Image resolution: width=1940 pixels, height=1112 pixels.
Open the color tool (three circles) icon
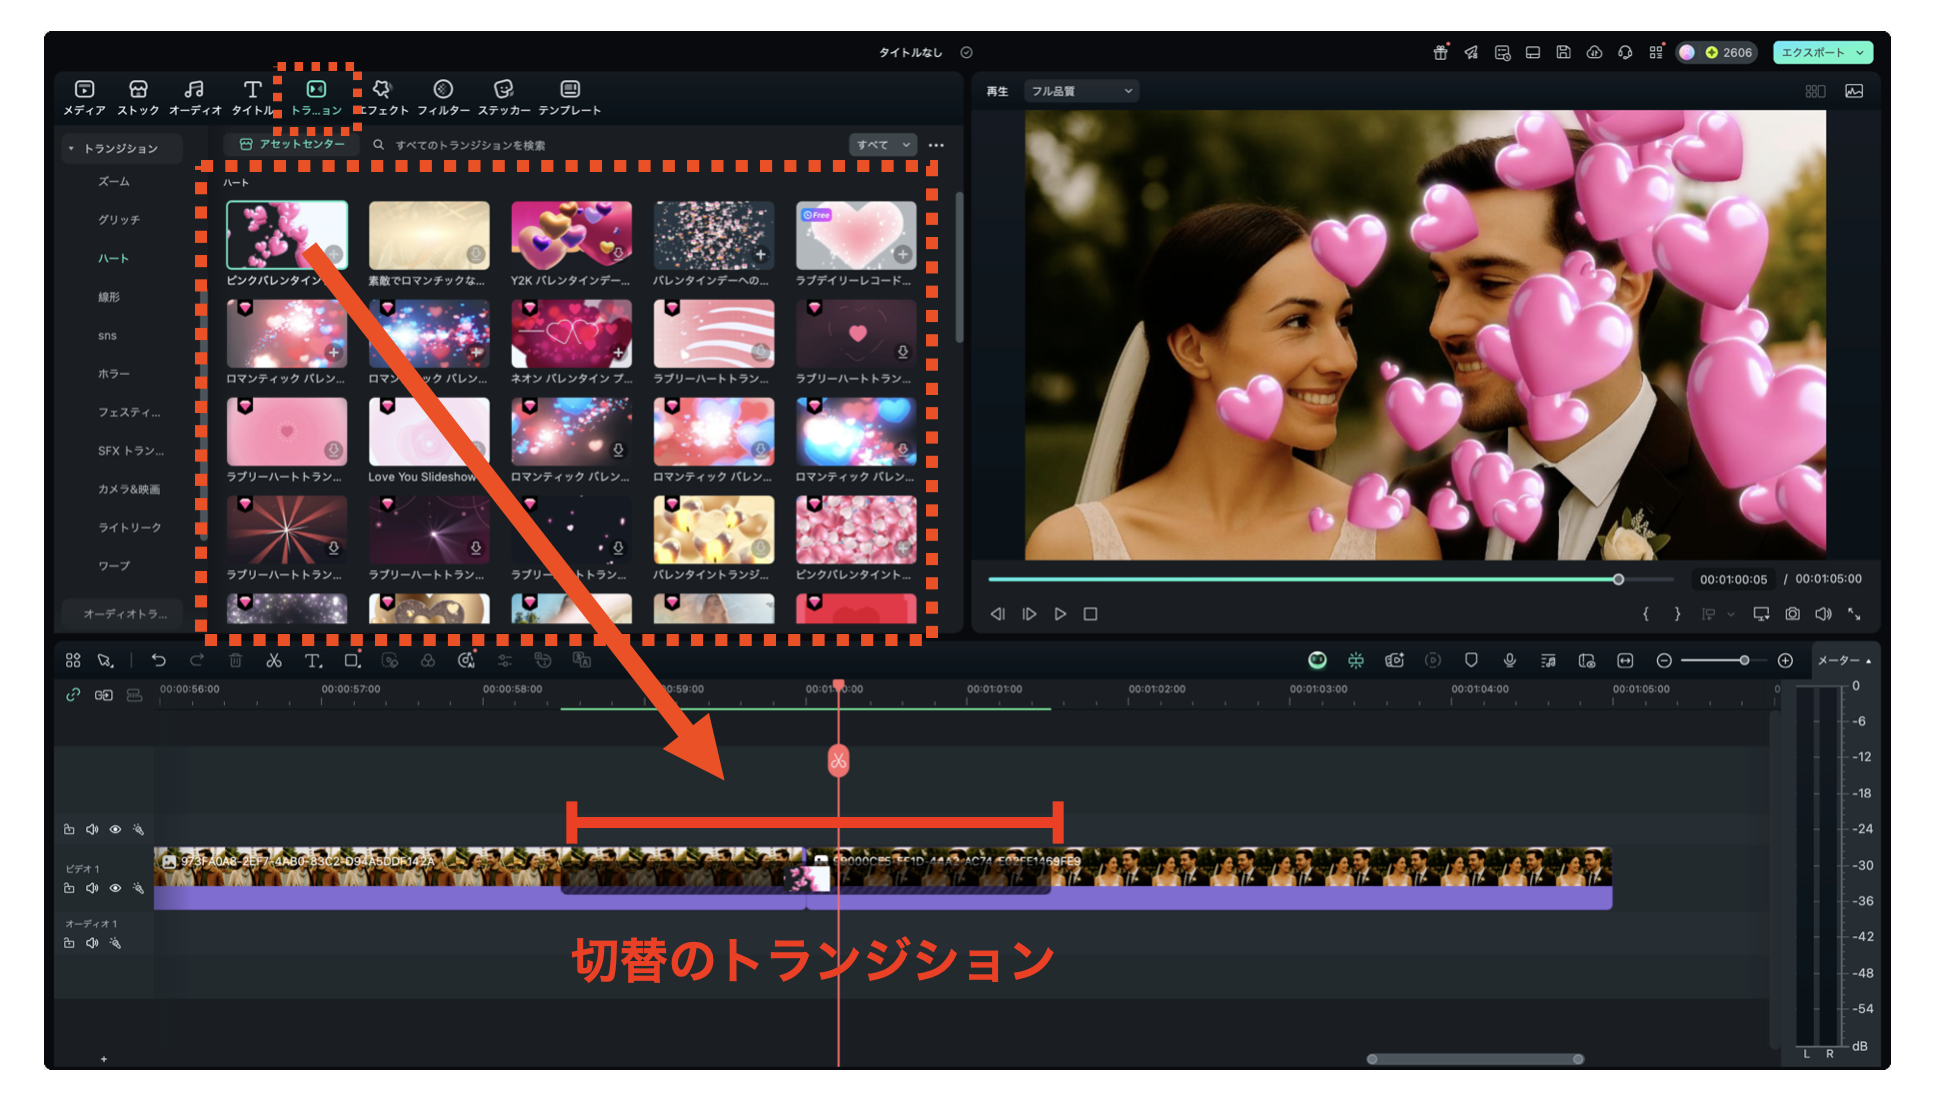click(428, 661)
